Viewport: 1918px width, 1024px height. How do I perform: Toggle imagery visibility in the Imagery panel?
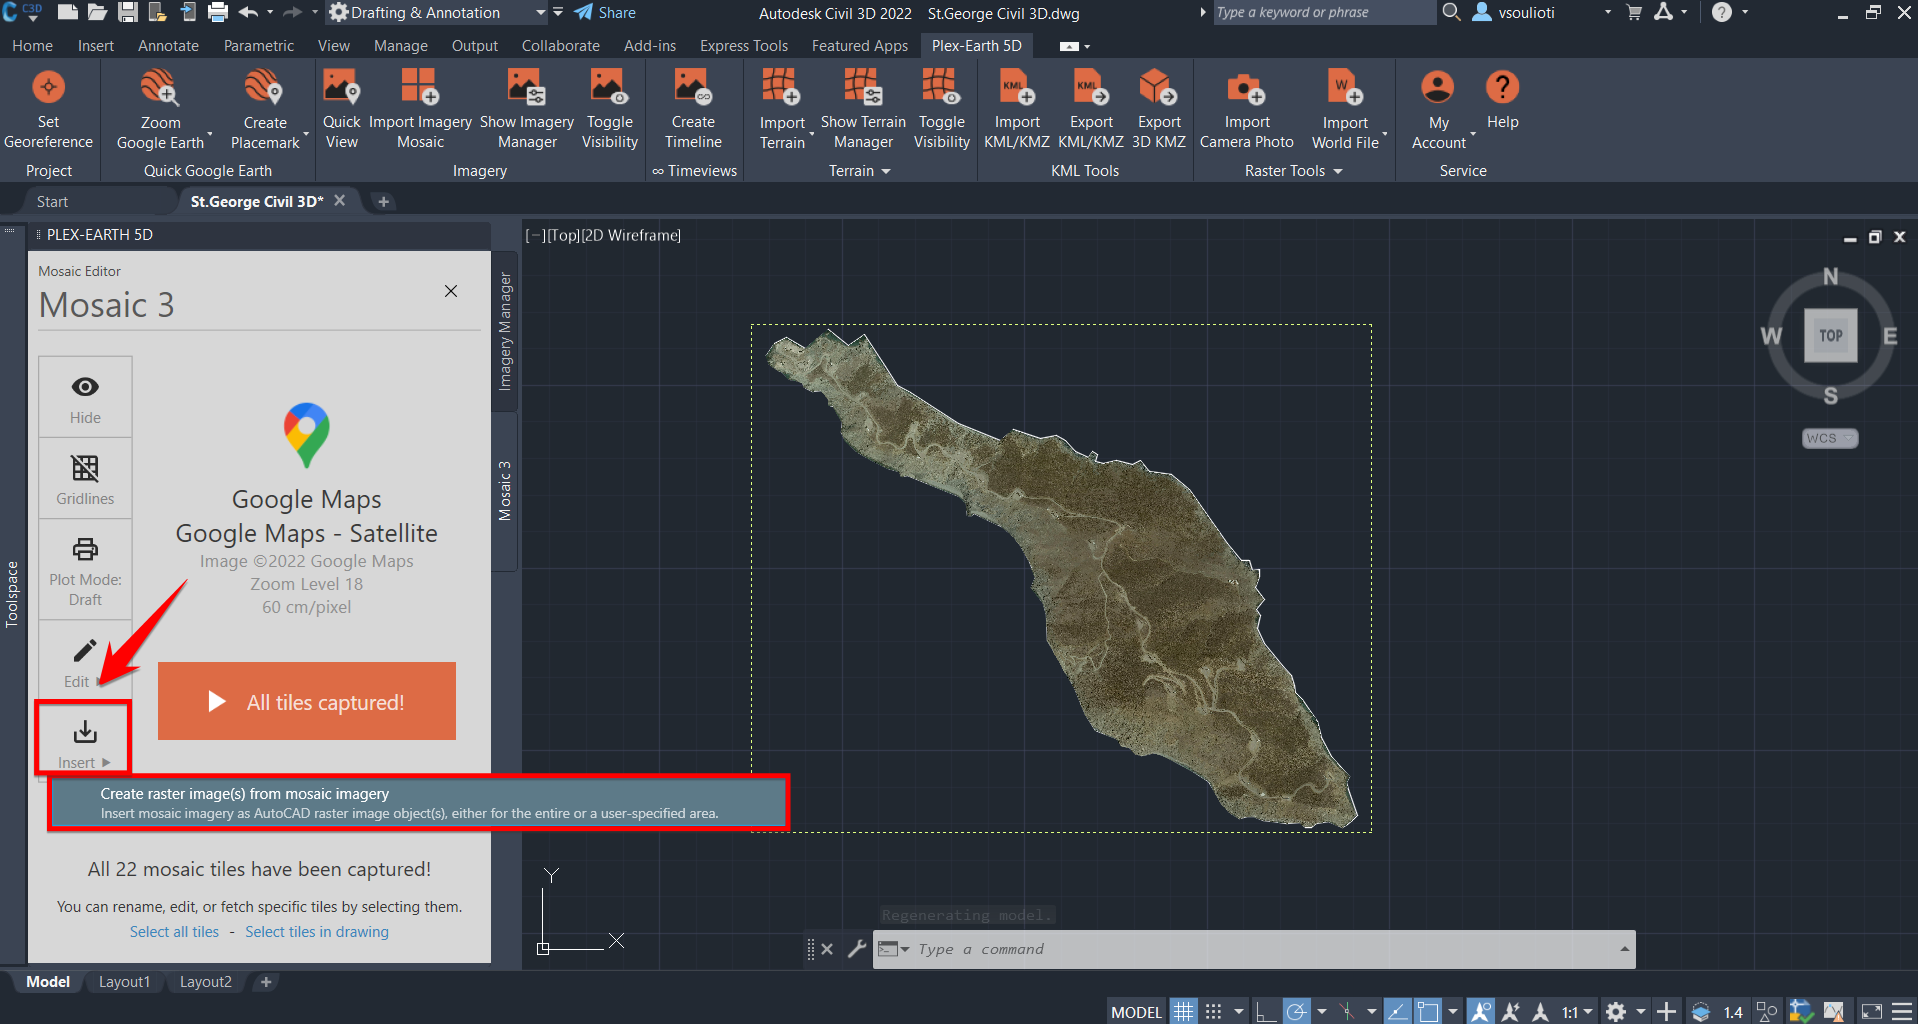(609, 105)
